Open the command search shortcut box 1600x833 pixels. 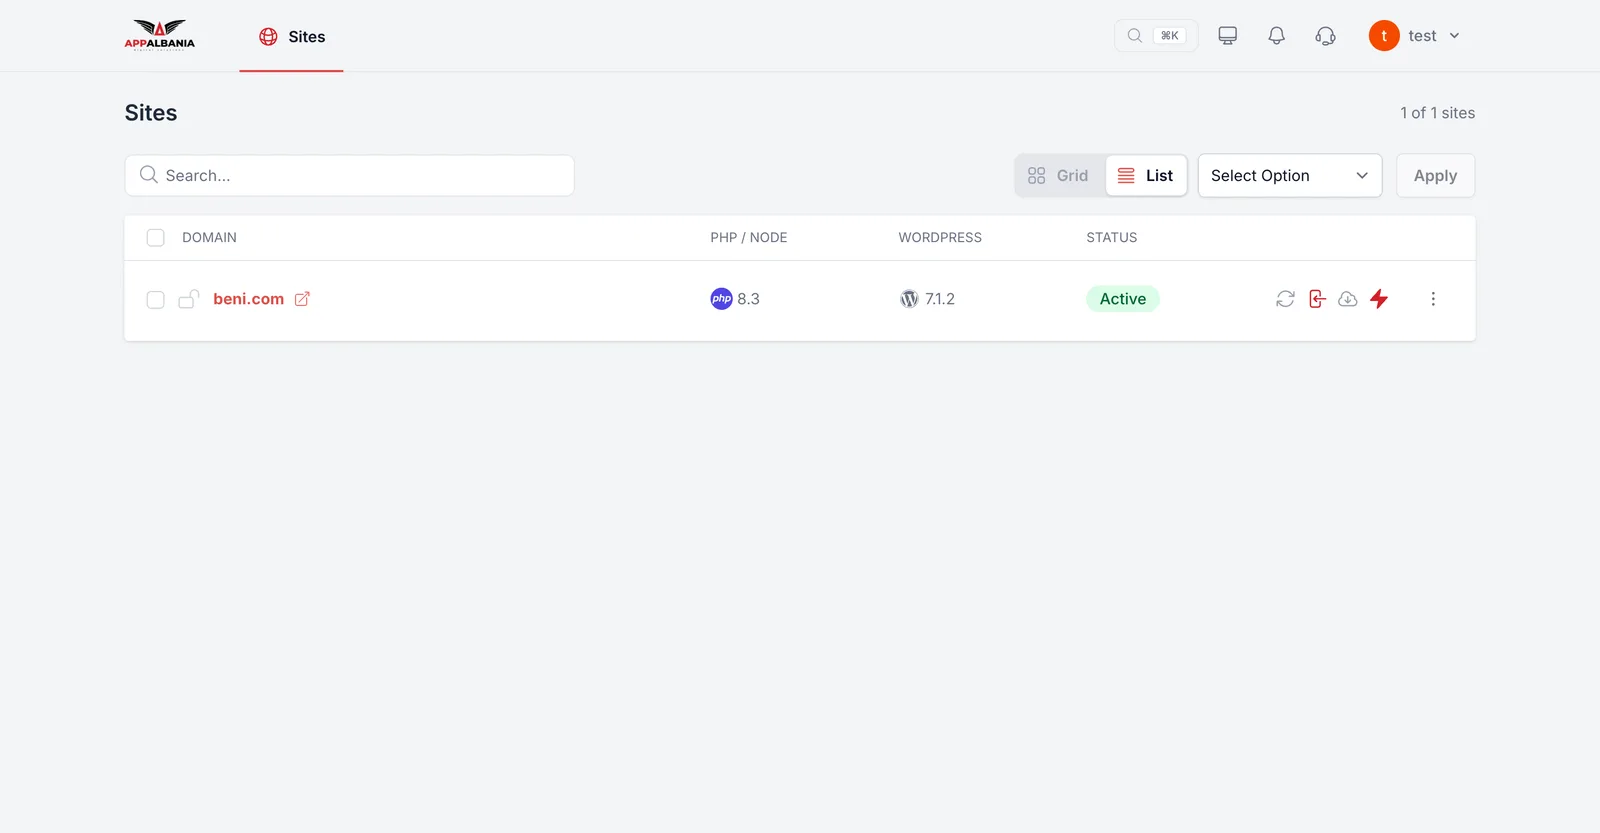coord(1156,36)
